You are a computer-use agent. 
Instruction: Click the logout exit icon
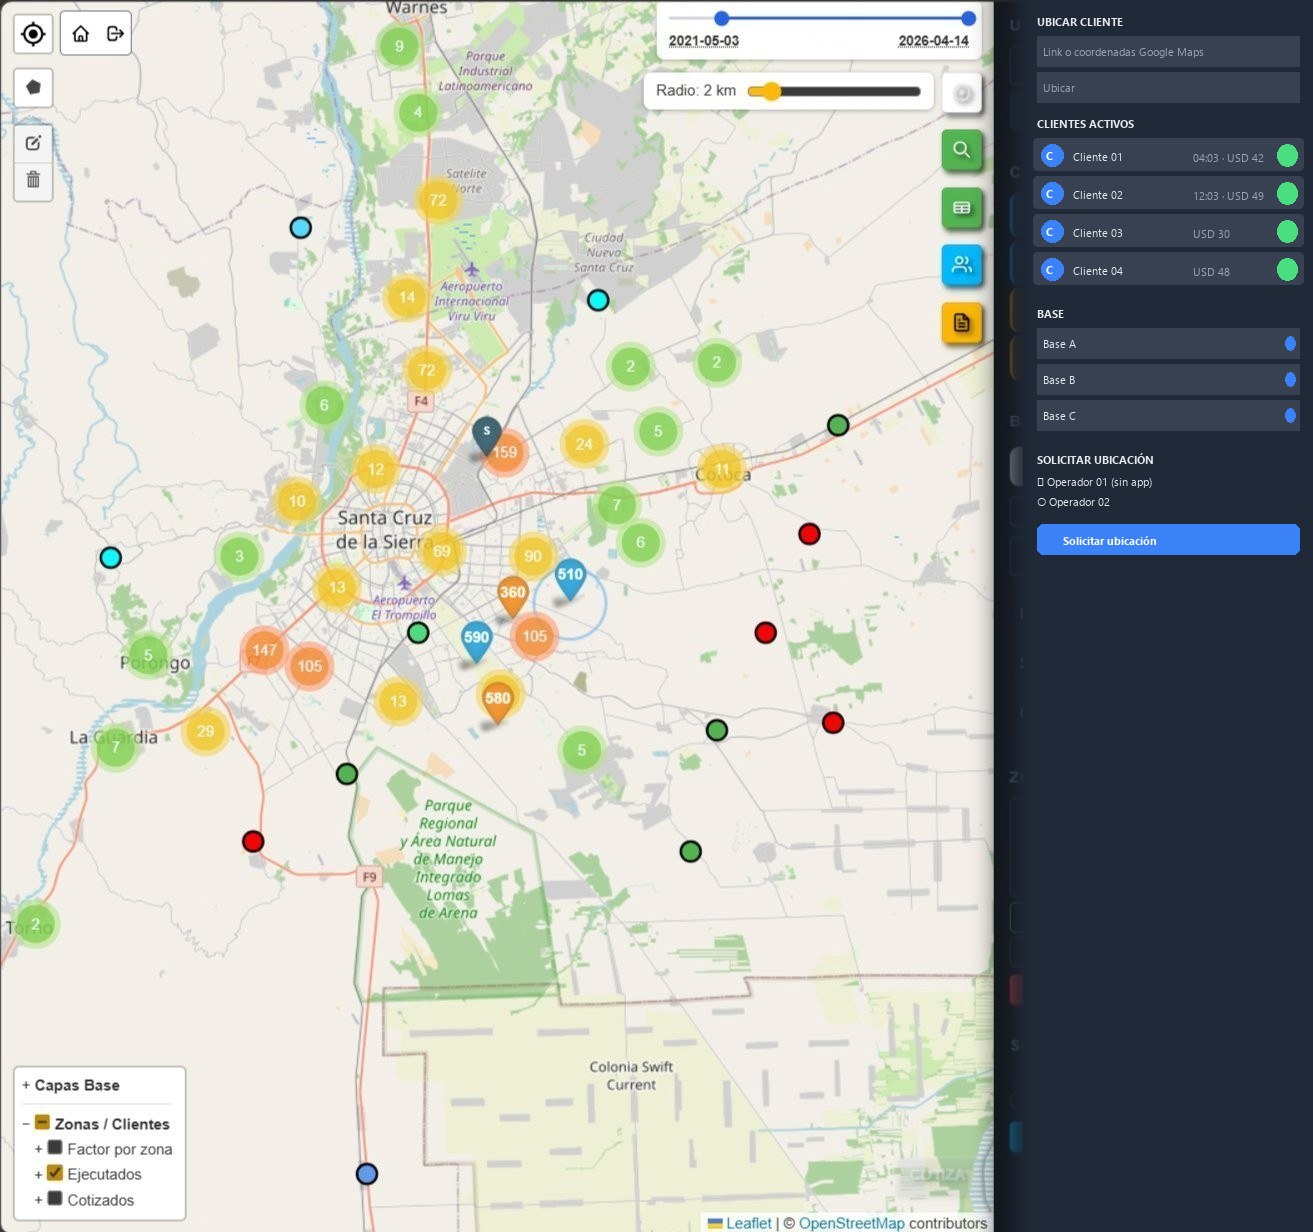pos(115,34)
